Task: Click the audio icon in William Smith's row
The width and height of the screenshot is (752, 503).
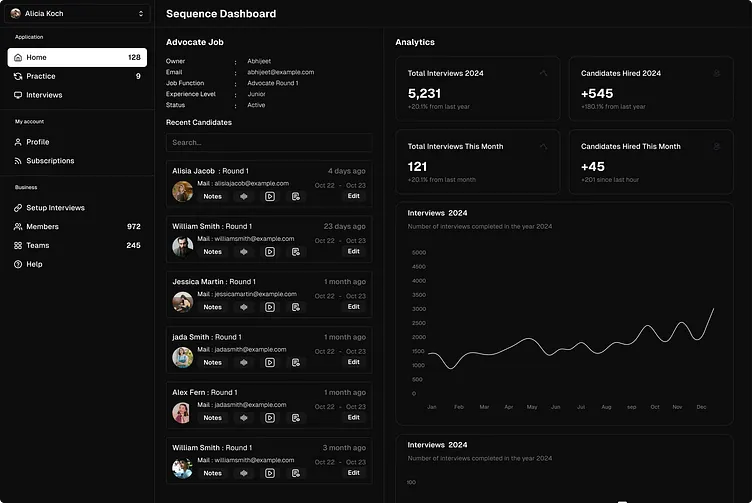Action: tap(244, 252)
